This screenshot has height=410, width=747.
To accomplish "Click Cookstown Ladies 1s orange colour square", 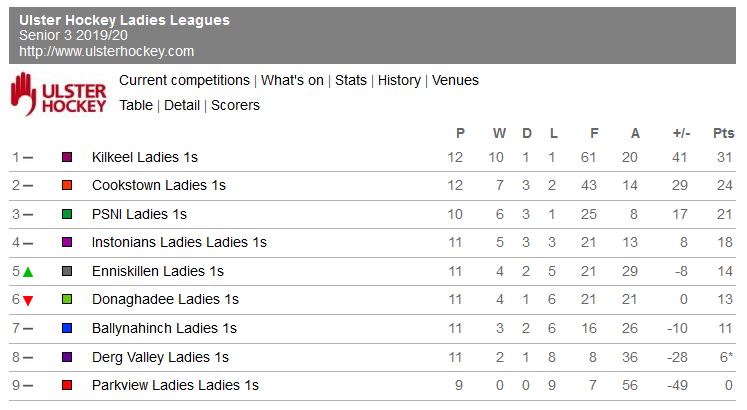I will [x=67, y=186].
